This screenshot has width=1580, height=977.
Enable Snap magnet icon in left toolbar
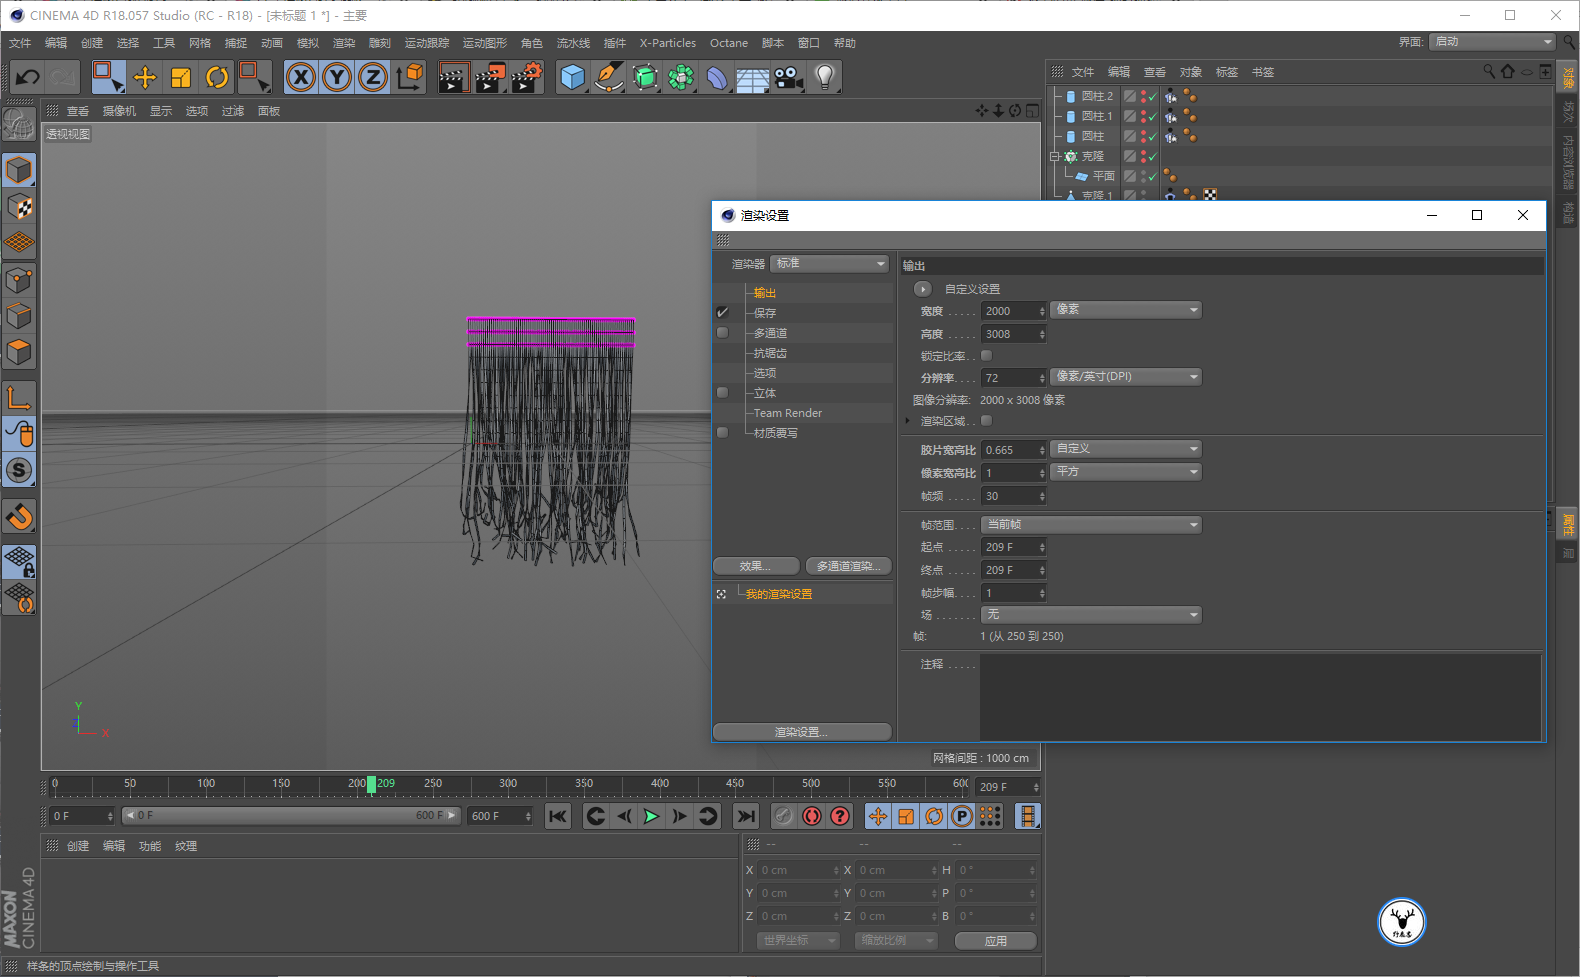click(x=19, y=517)
